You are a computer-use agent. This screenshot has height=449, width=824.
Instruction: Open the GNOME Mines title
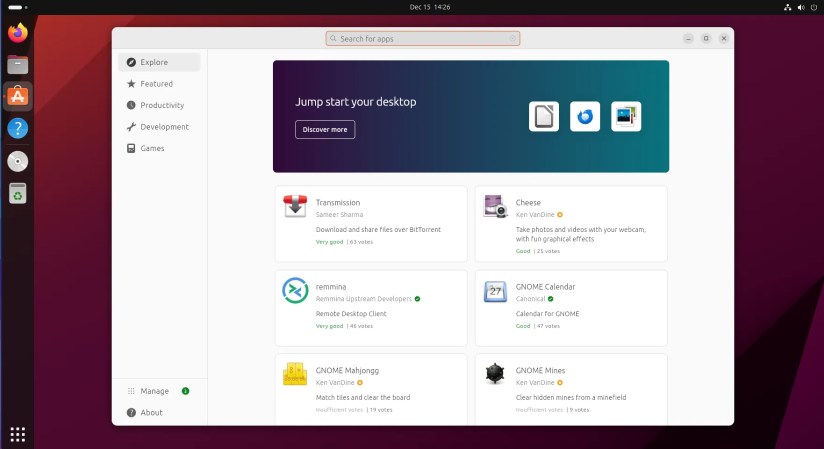(540, 370)
